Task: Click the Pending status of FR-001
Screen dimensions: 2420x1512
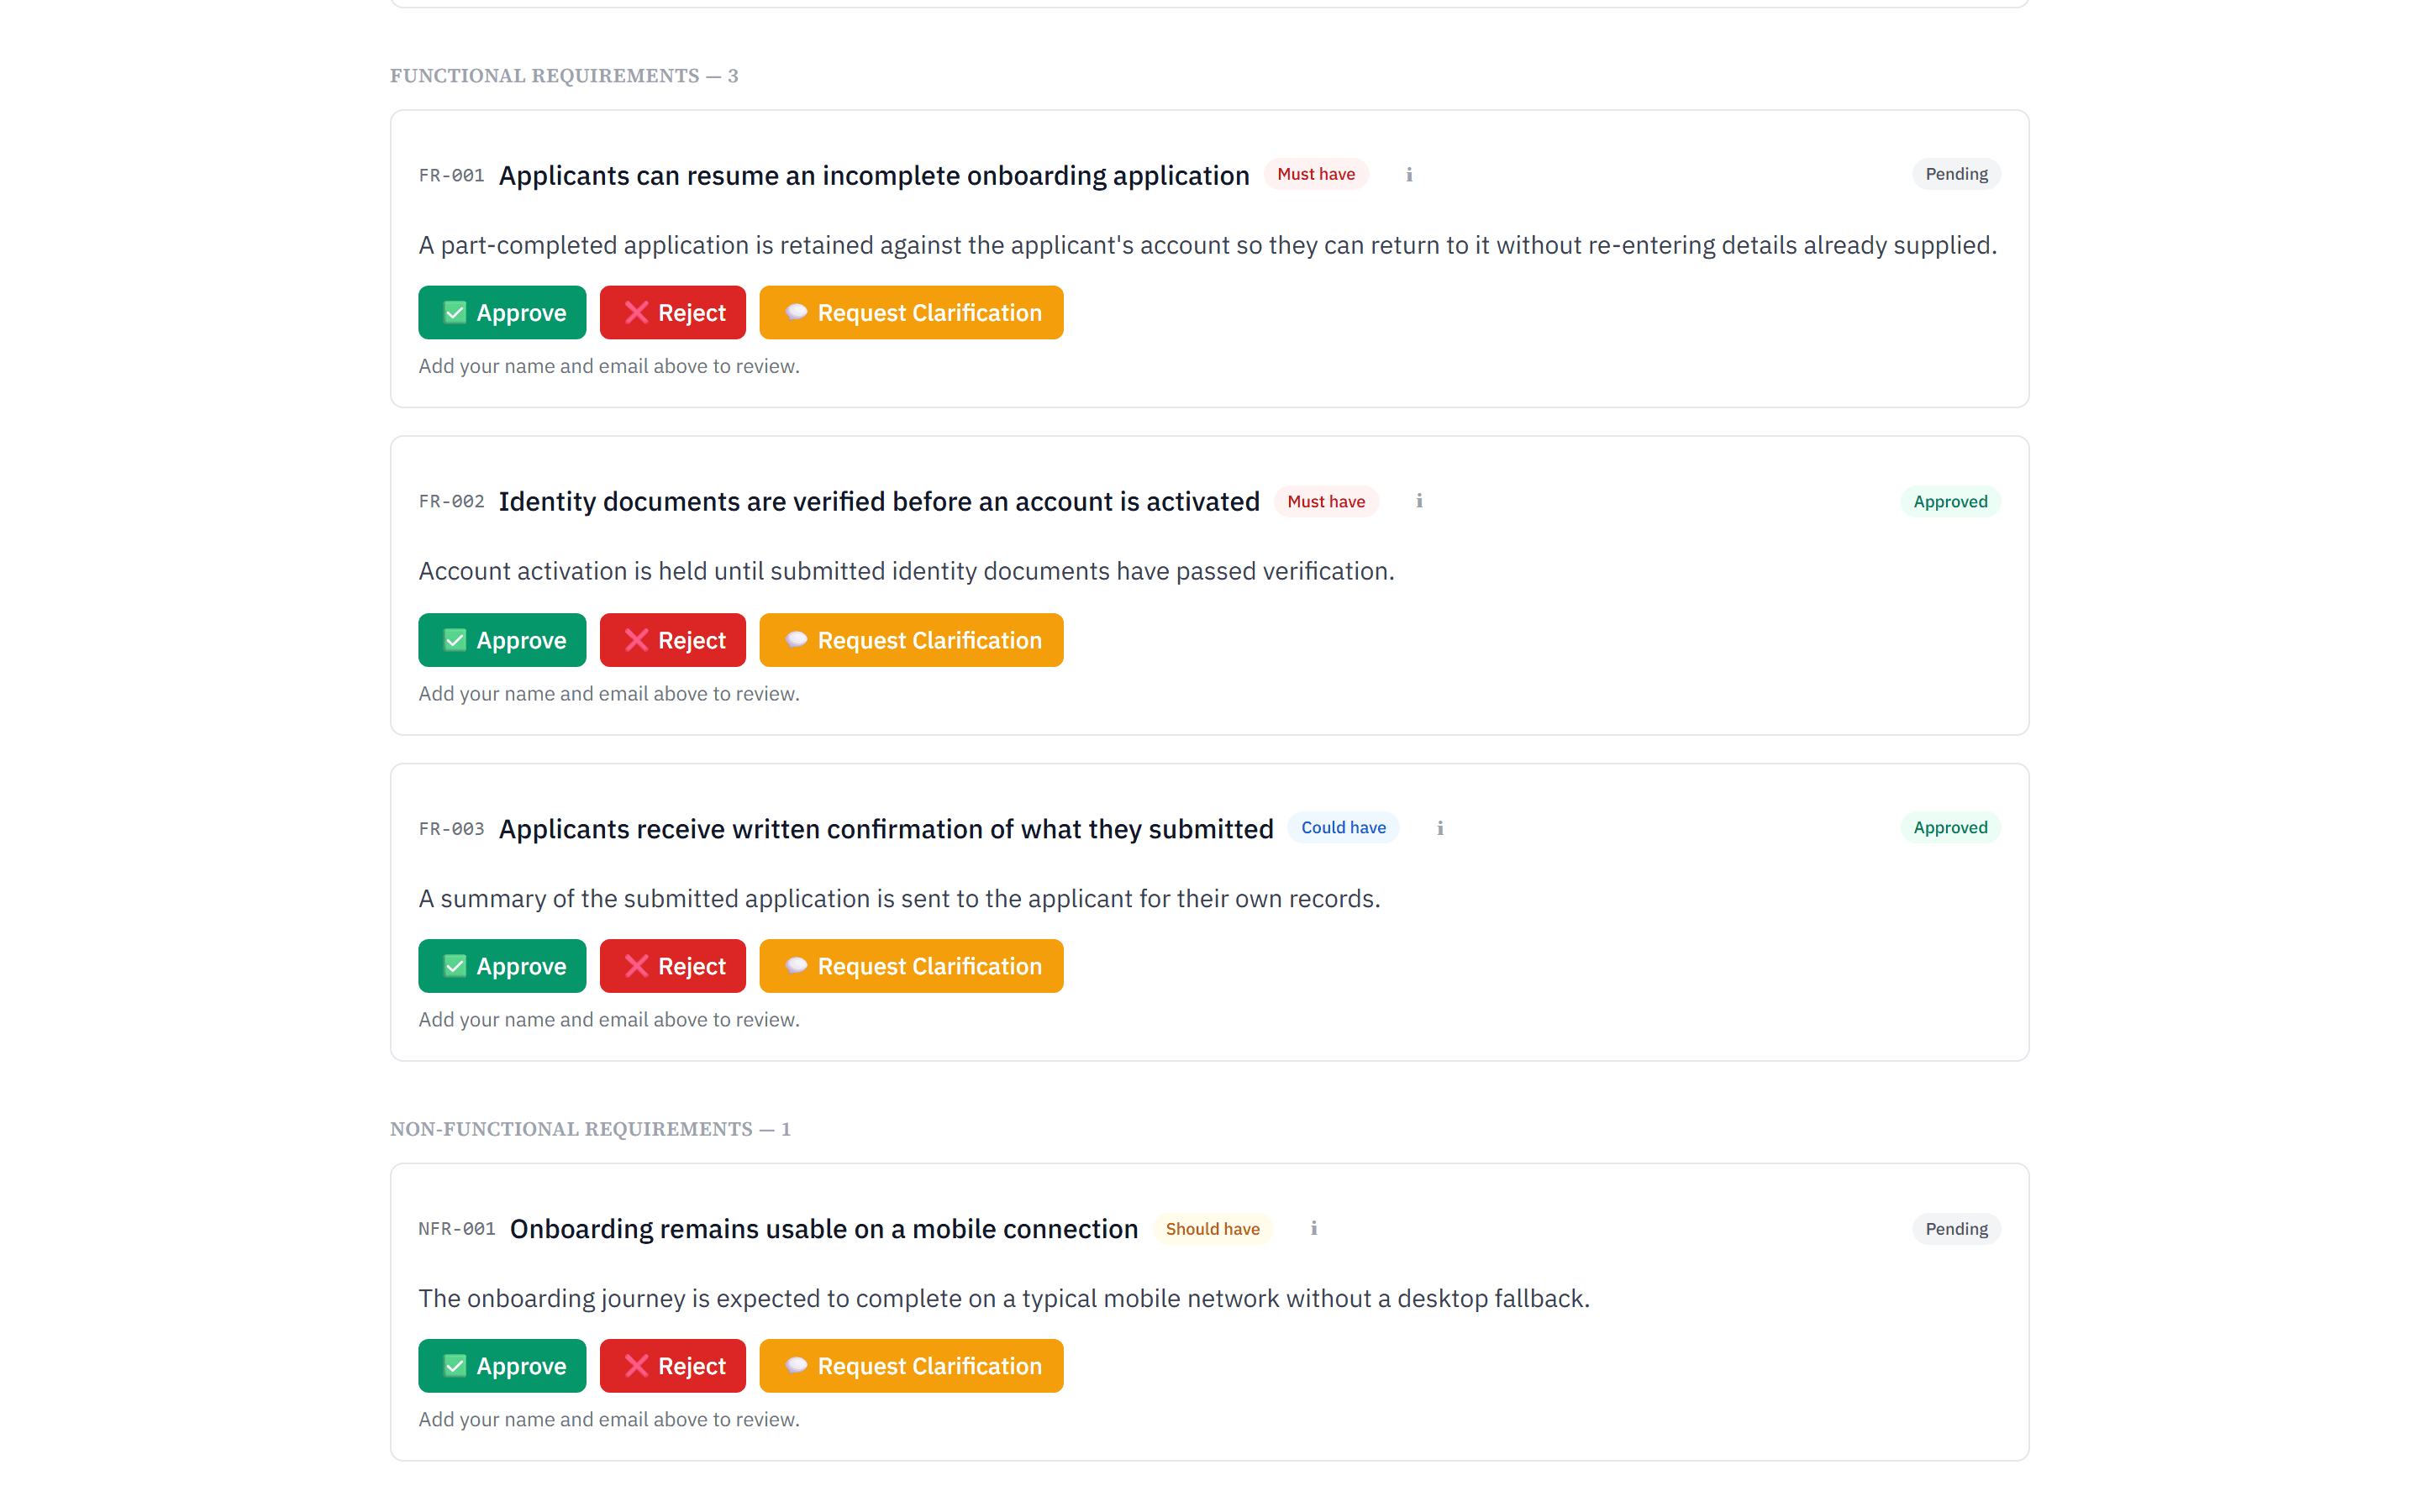Action: pos(1956,174)
